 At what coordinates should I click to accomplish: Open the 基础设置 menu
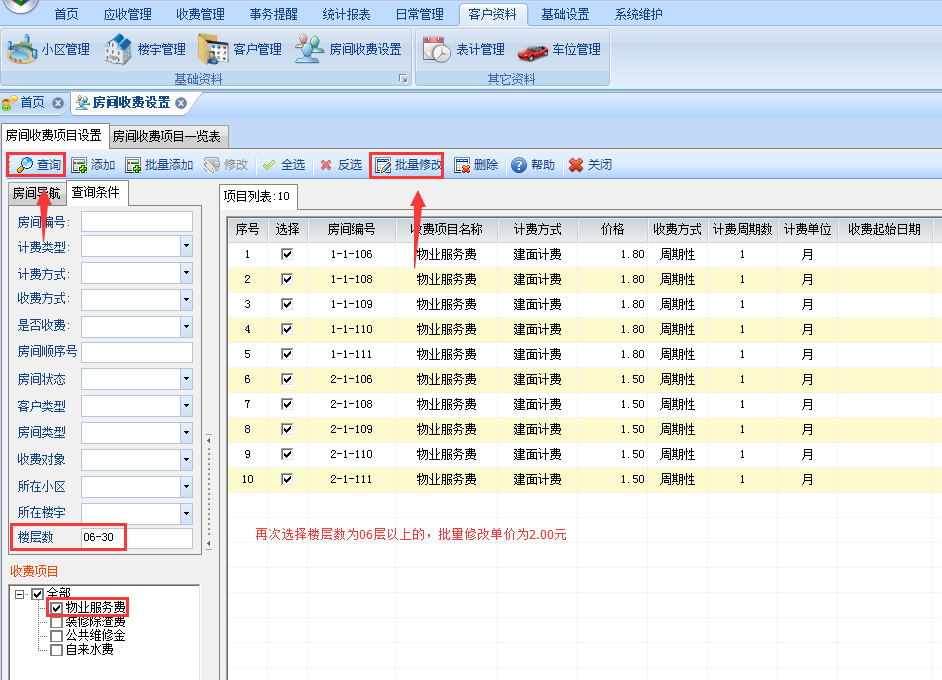coord(565,14)
